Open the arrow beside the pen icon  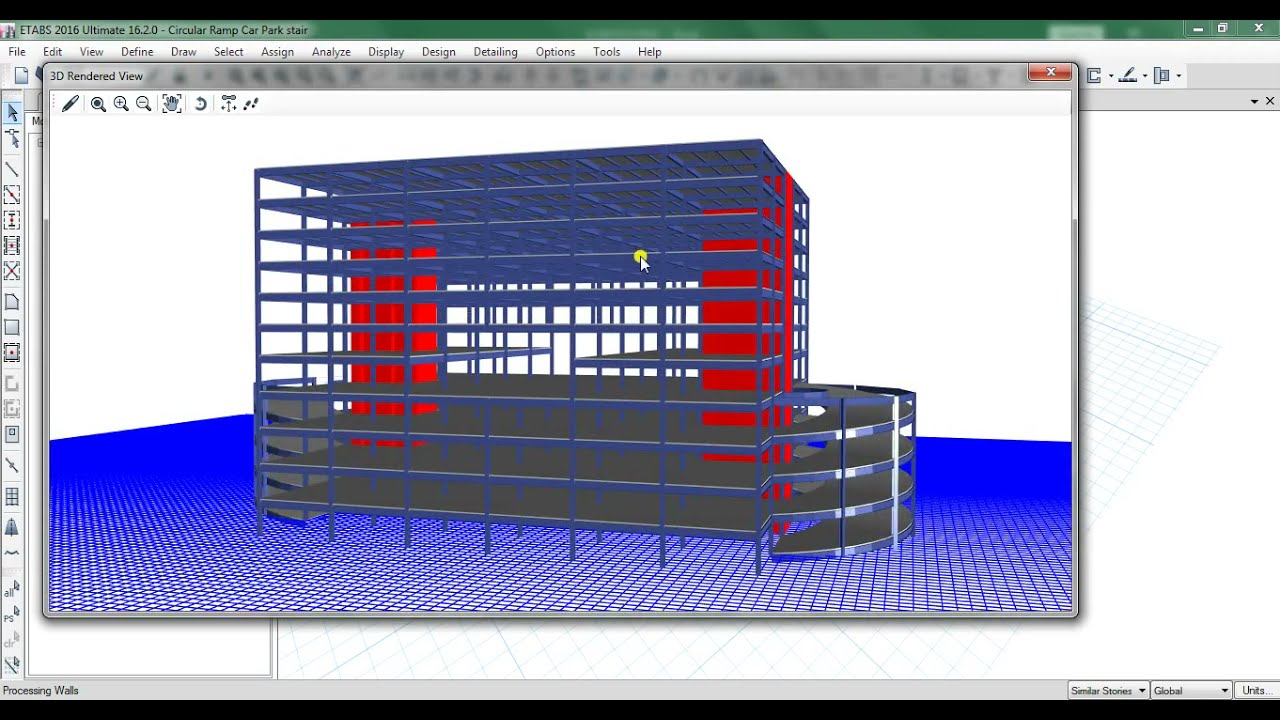tap(1144, 76)
